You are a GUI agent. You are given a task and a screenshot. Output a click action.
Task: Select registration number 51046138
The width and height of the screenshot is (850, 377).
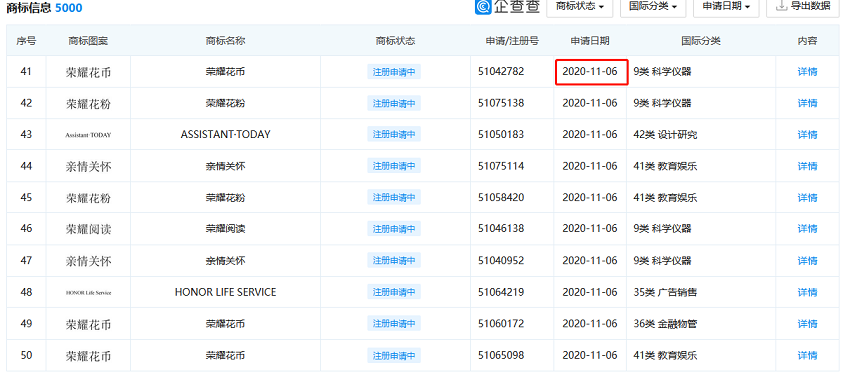(501, 228)
